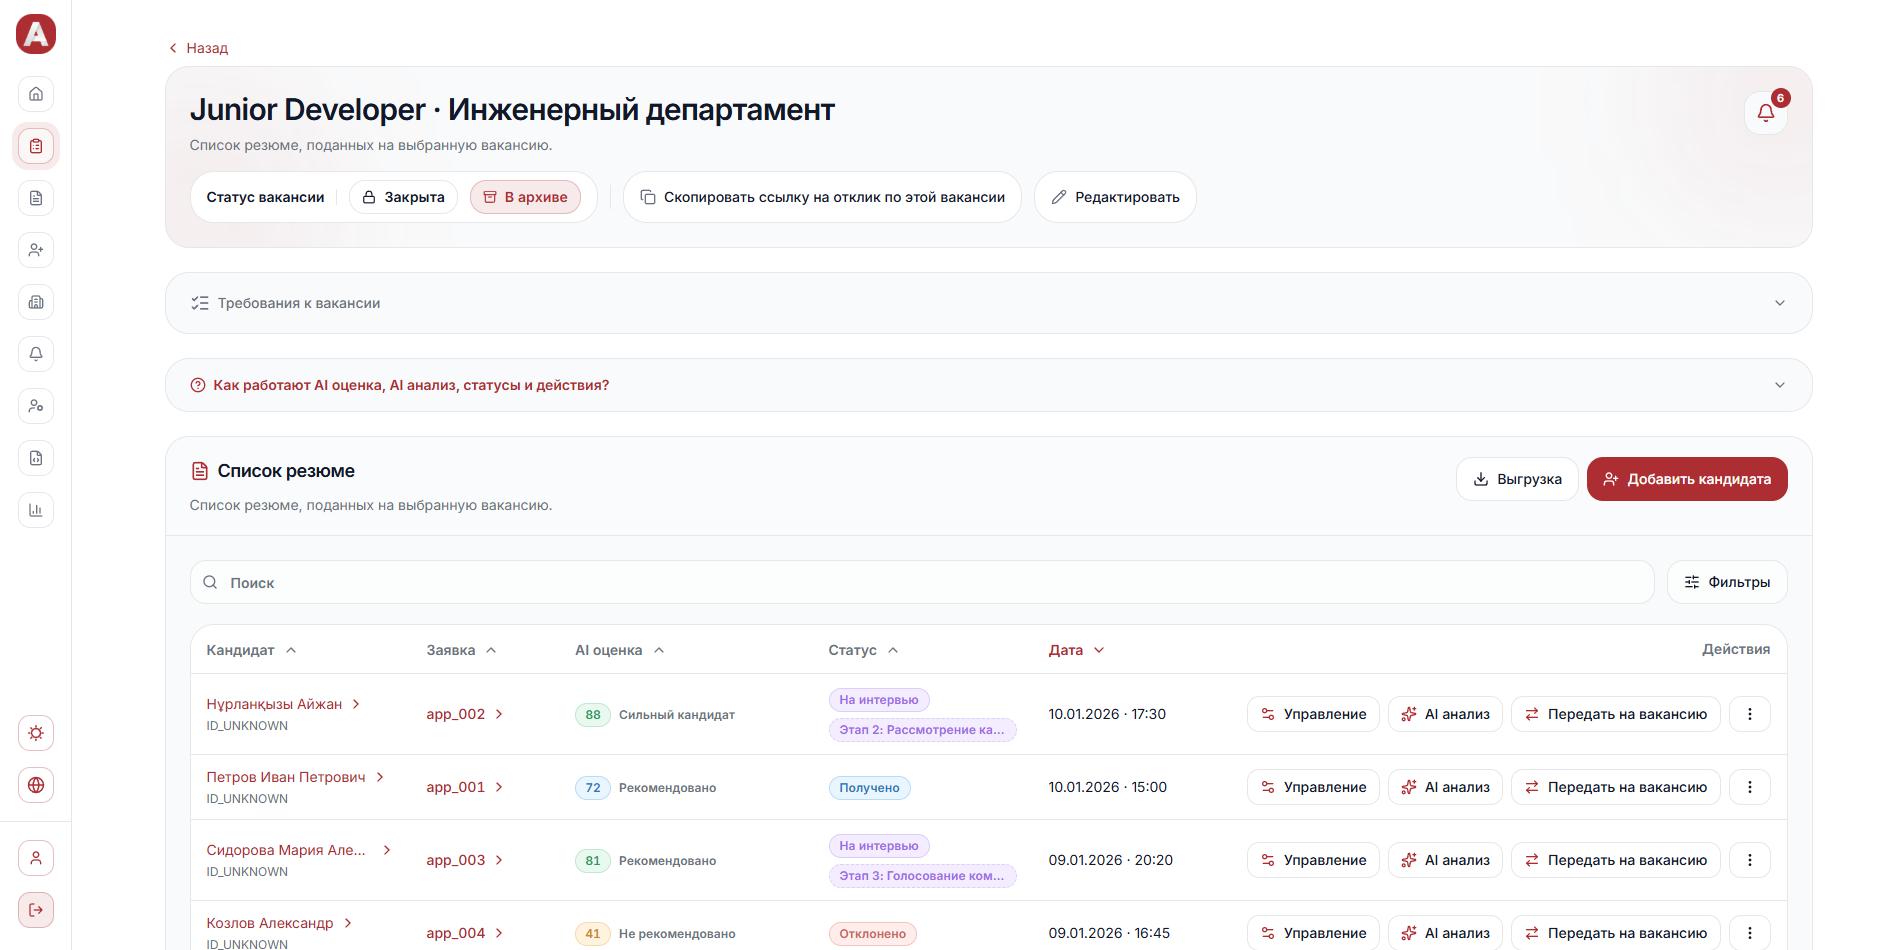Open more-options menu for Нұрланқызы Айжан row
Screen dimensions: 1901x950
[x=1750, y=714]
